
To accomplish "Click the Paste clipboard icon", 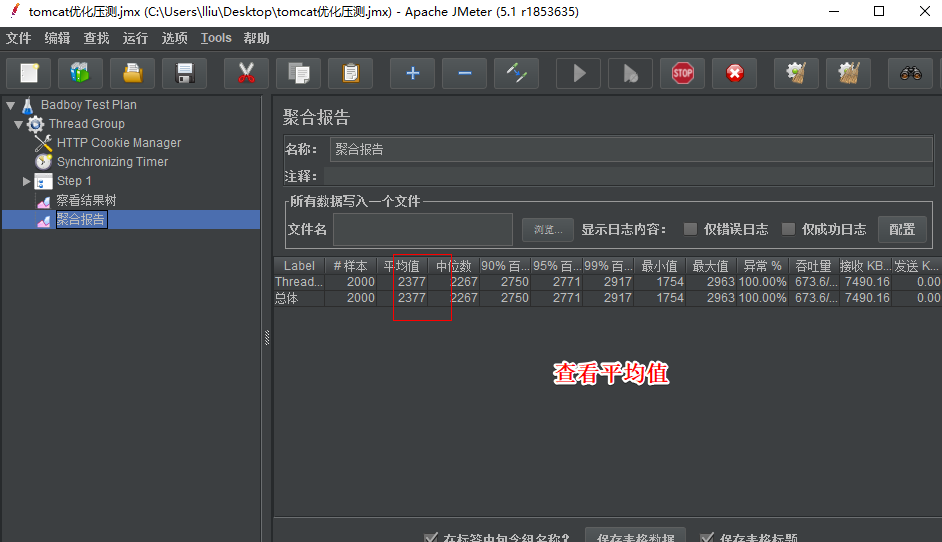I will [351, 73].
